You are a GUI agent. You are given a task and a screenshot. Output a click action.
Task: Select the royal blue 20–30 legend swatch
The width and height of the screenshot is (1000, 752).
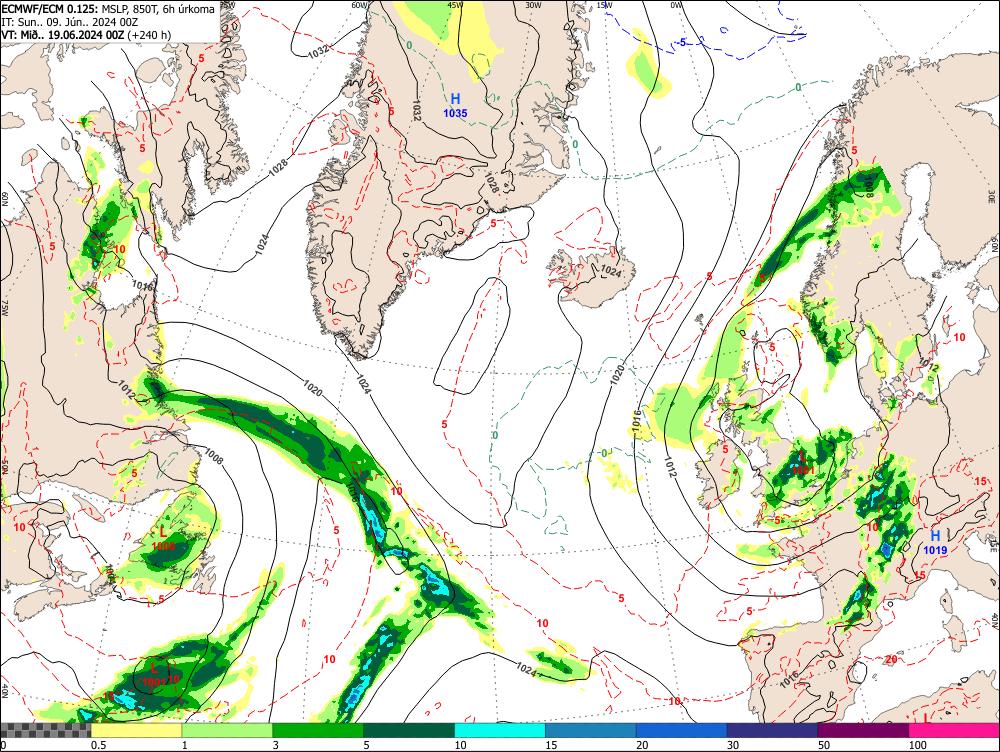[x=682, y=730]
